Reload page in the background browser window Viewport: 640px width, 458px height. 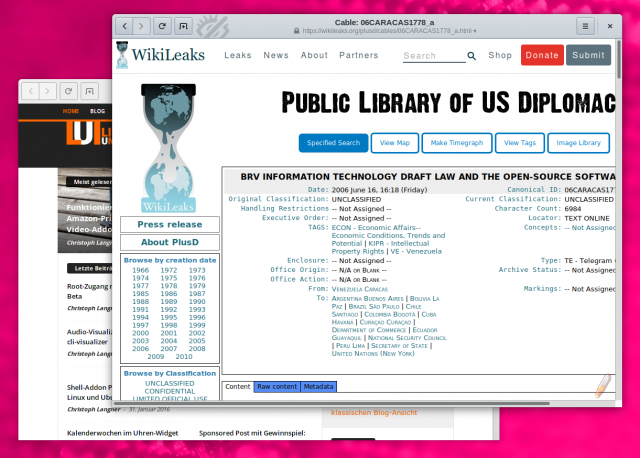(x=69, y=91)
